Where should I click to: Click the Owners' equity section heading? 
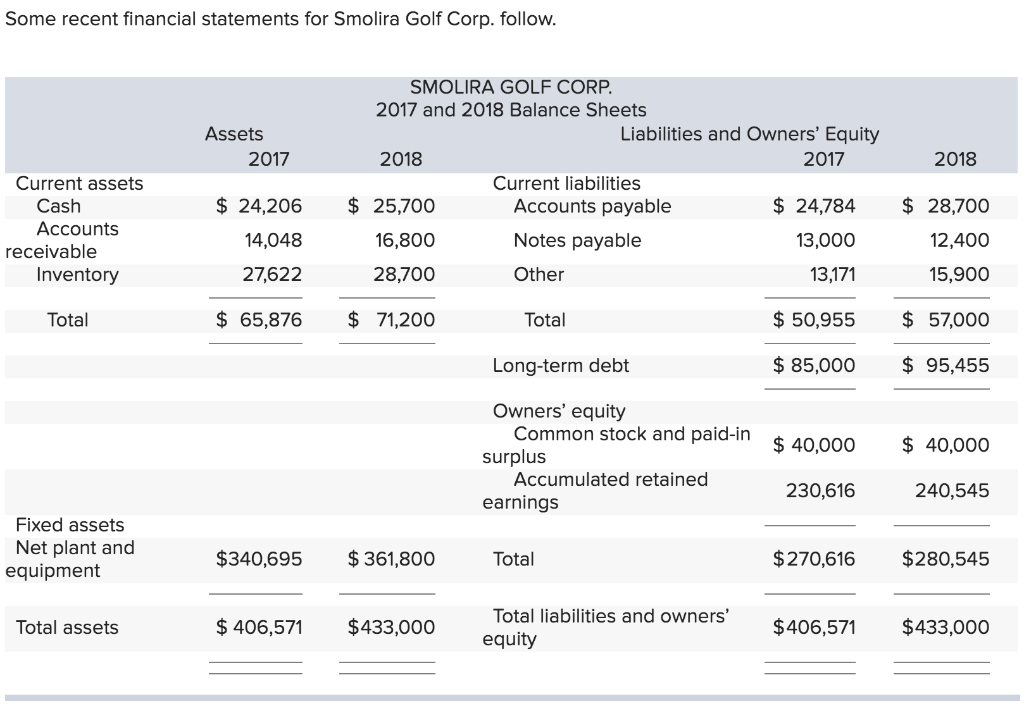559,410
